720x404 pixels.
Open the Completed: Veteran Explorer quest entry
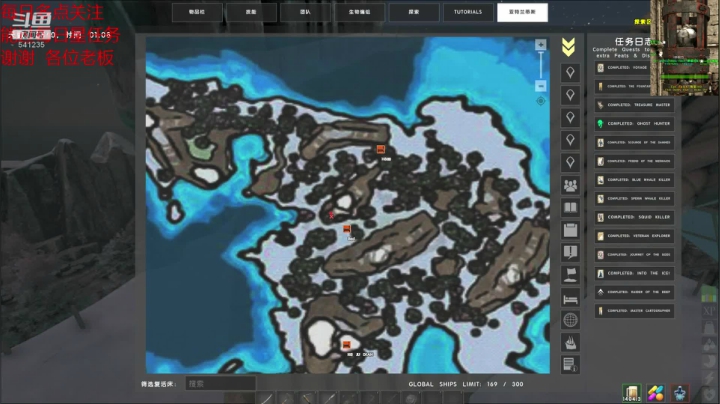coord(634,236)
